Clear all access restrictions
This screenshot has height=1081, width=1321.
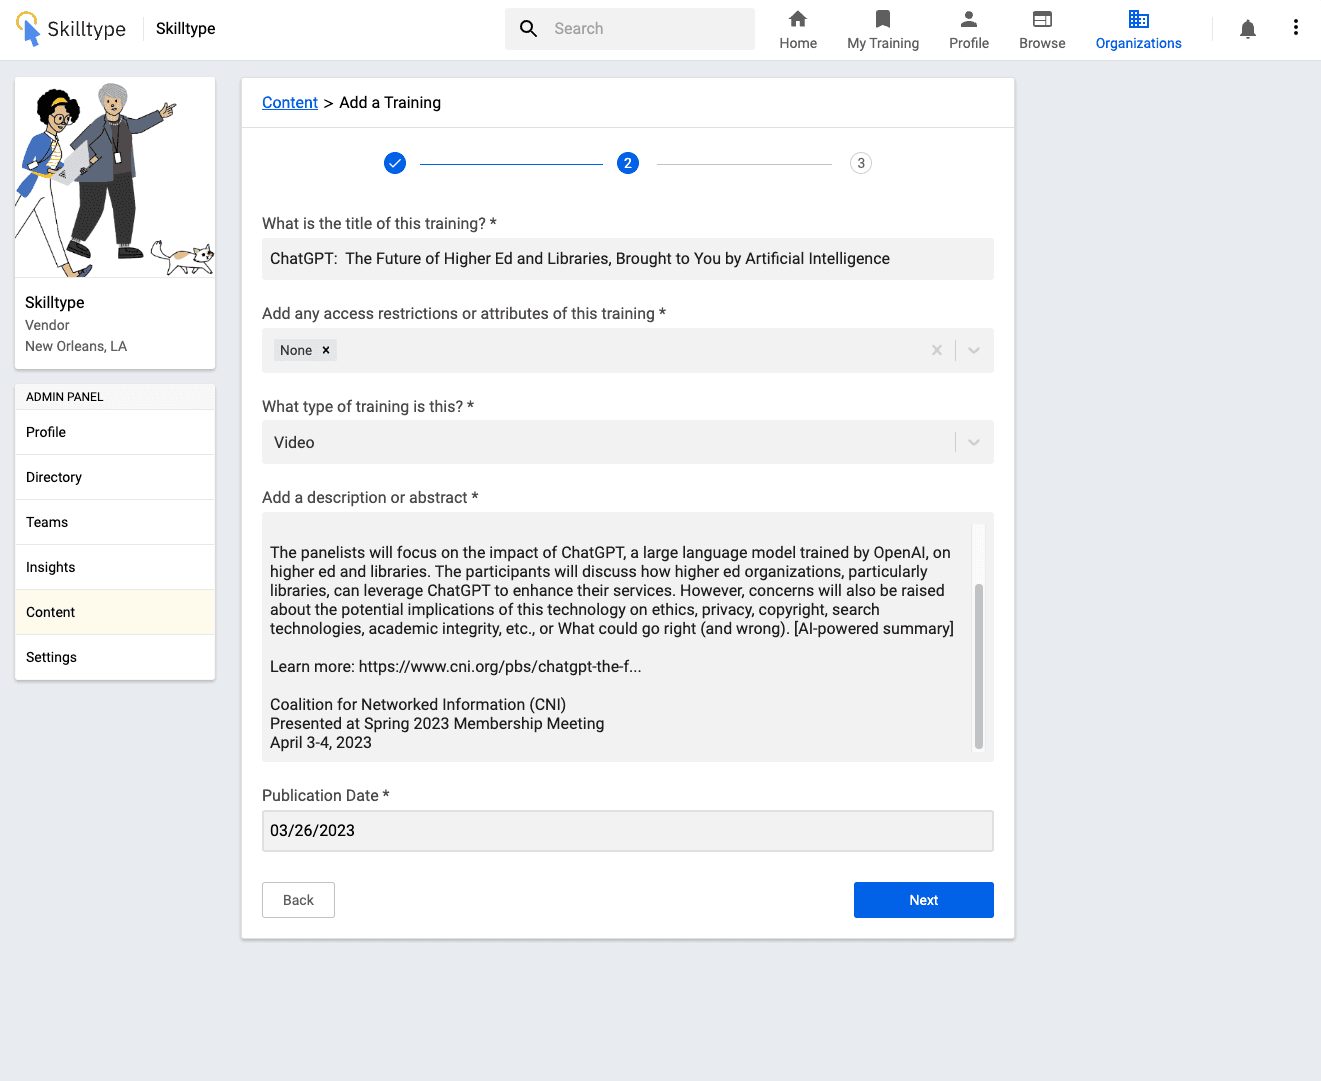point(937,350)
